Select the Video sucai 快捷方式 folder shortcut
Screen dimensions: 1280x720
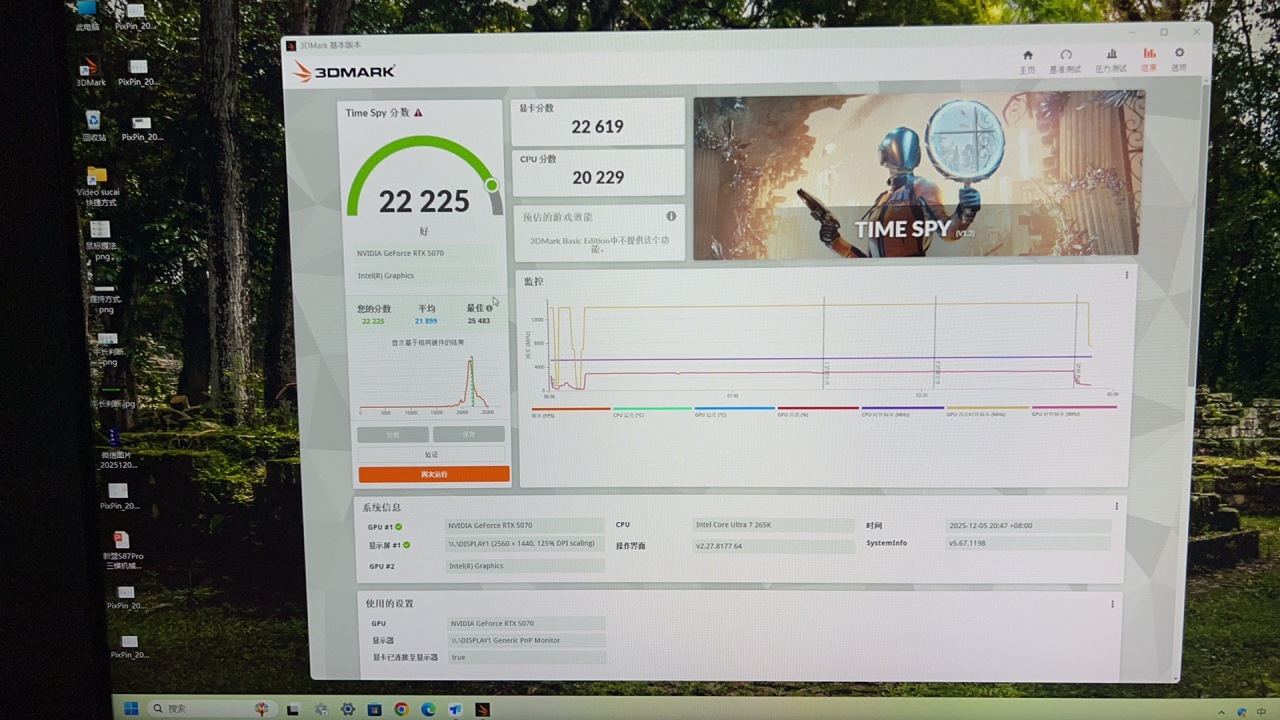coord(97,187)
